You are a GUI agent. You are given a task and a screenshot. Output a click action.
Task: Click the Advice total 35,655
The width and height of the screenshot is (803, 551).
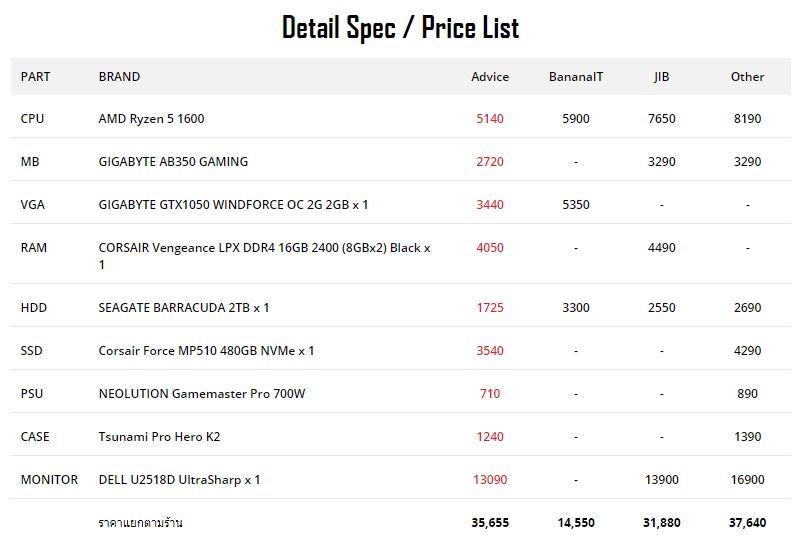point(490,523)
